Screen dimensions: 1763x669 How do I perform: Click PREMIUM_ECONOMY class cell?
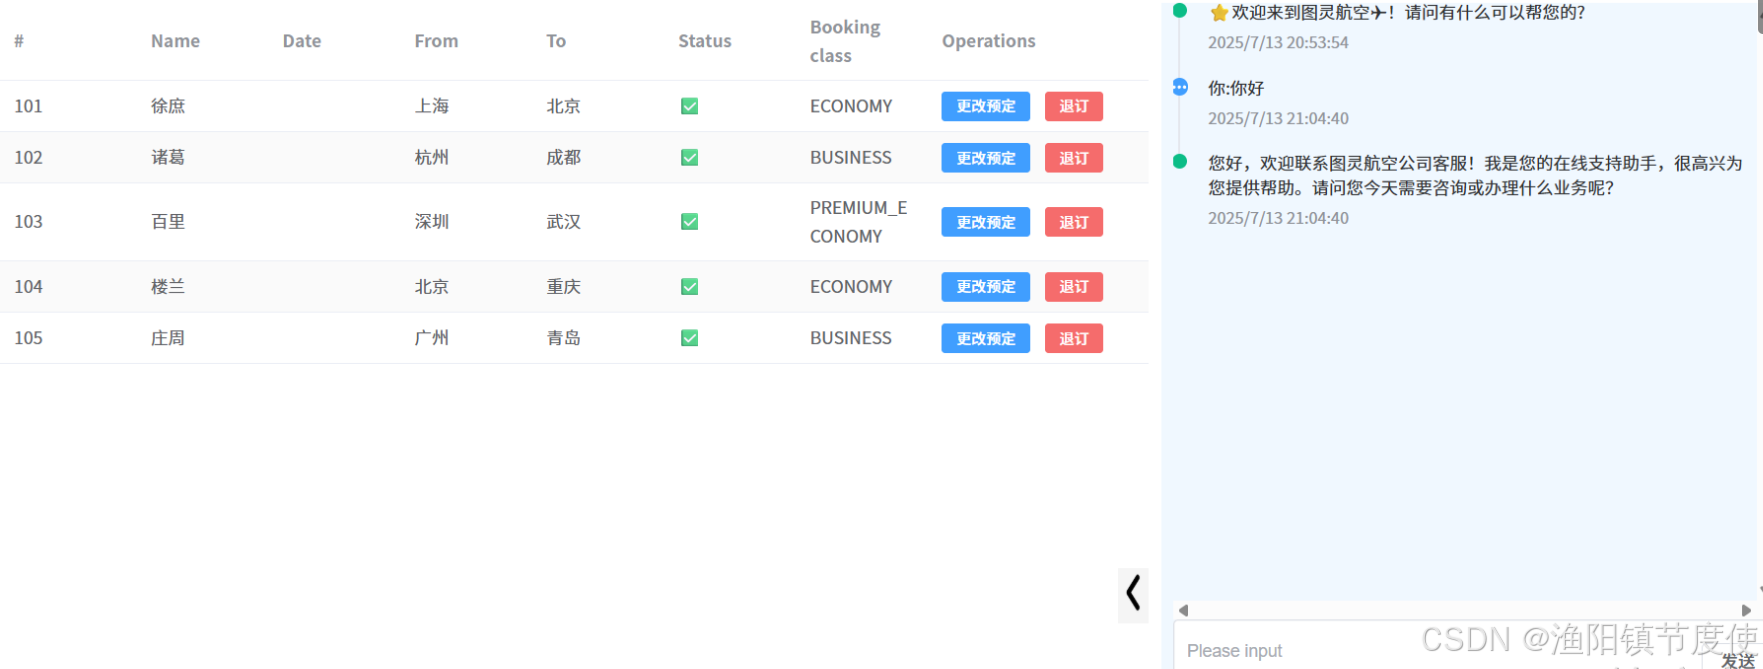859,222
